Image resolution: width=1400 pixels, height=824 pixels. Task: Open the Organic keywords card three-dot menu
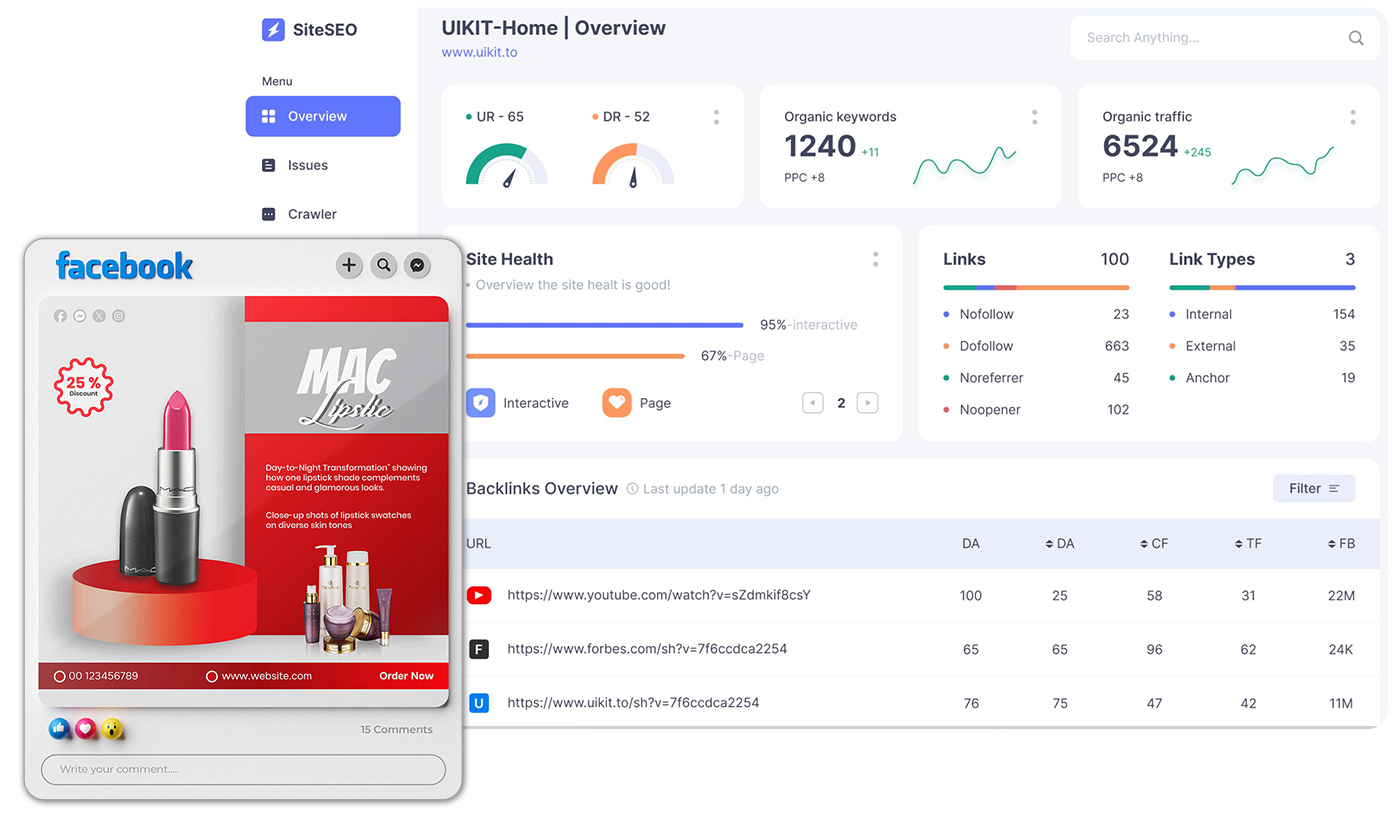tap(1034, 117)
